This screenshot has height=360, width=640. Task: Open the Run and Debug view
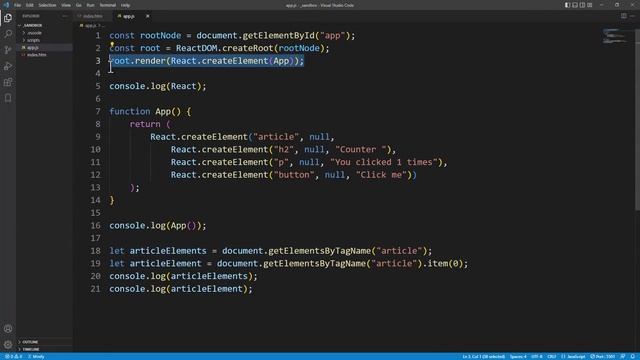click(8, 66)
